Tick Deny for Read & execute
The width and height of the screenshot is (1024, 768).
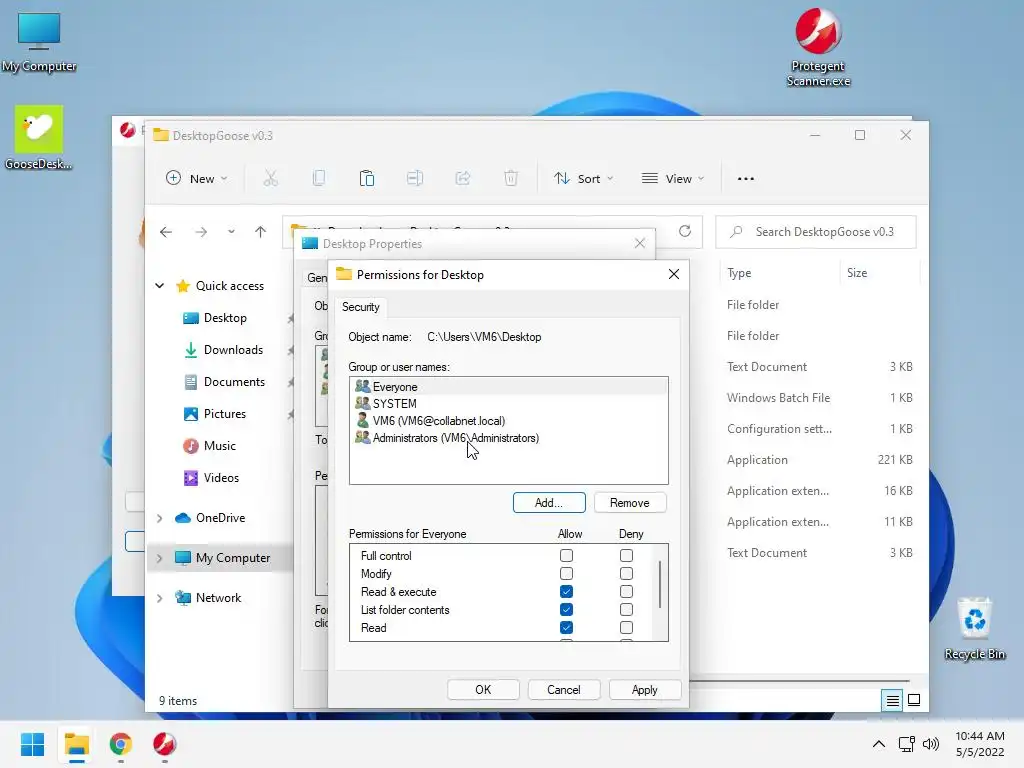pyautogui.click(x=626, y=592)
